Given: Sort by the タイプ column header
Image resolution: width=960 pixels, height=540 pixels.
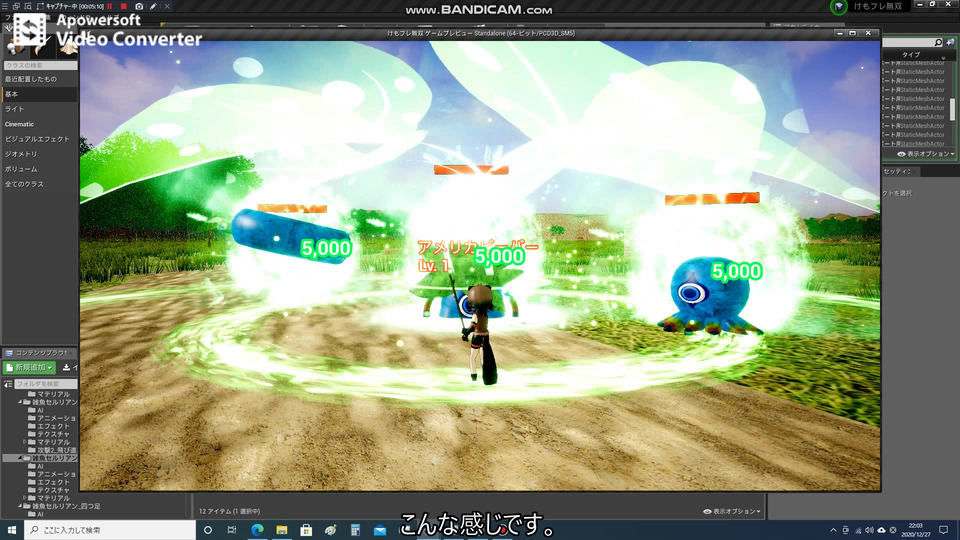Looking at the screenshot, I should coord(910,54).
